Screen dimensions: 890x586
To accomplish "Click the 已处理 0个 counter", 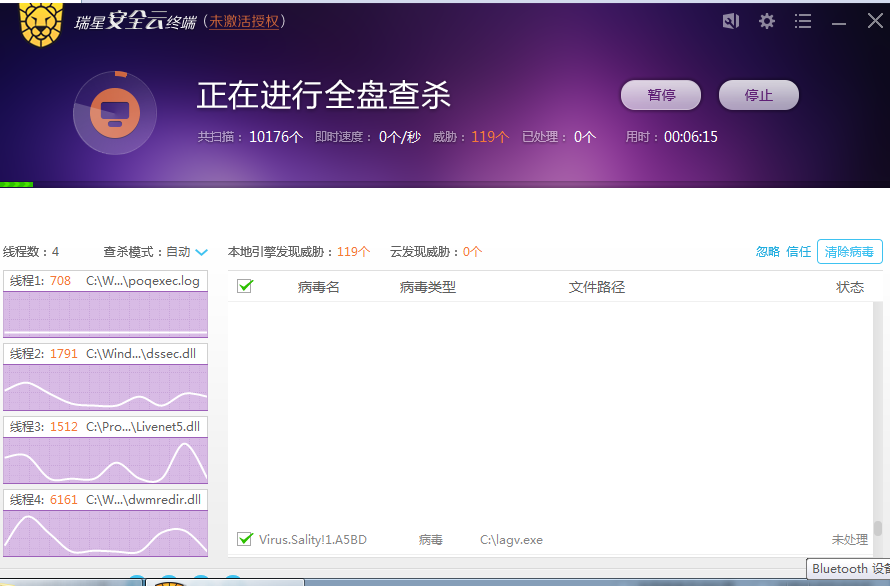I will pos(559,137).
